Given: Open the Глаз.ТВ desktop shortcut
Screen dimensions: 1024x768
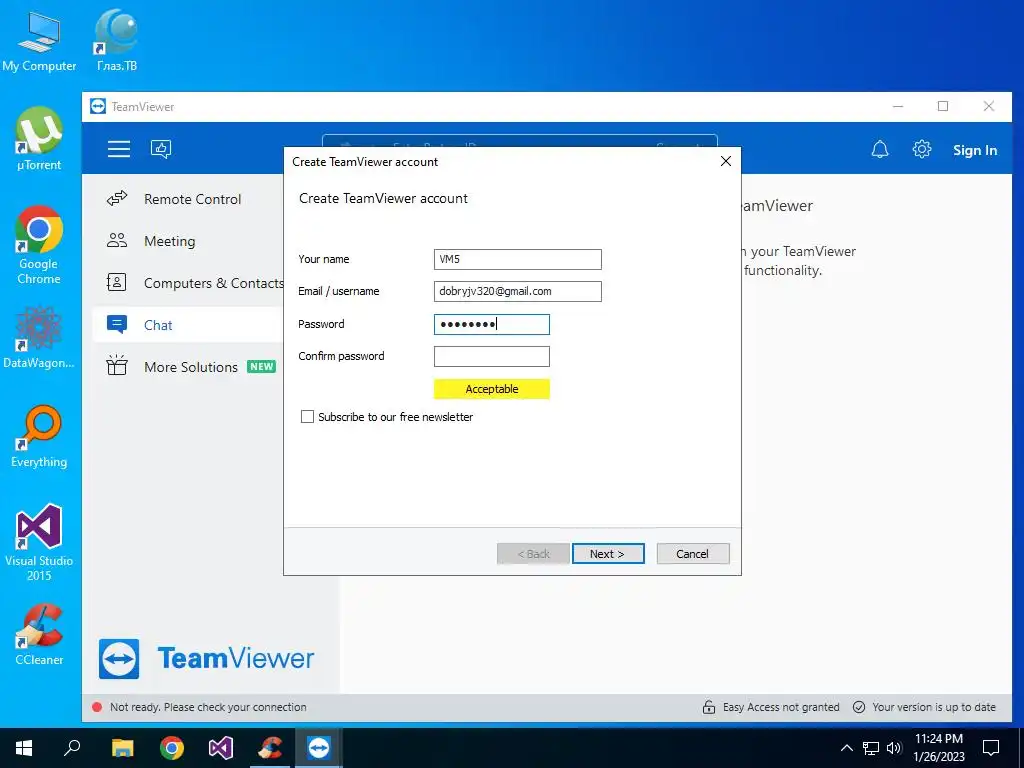Looking at the screenshot, I should (x=117, y=40).
